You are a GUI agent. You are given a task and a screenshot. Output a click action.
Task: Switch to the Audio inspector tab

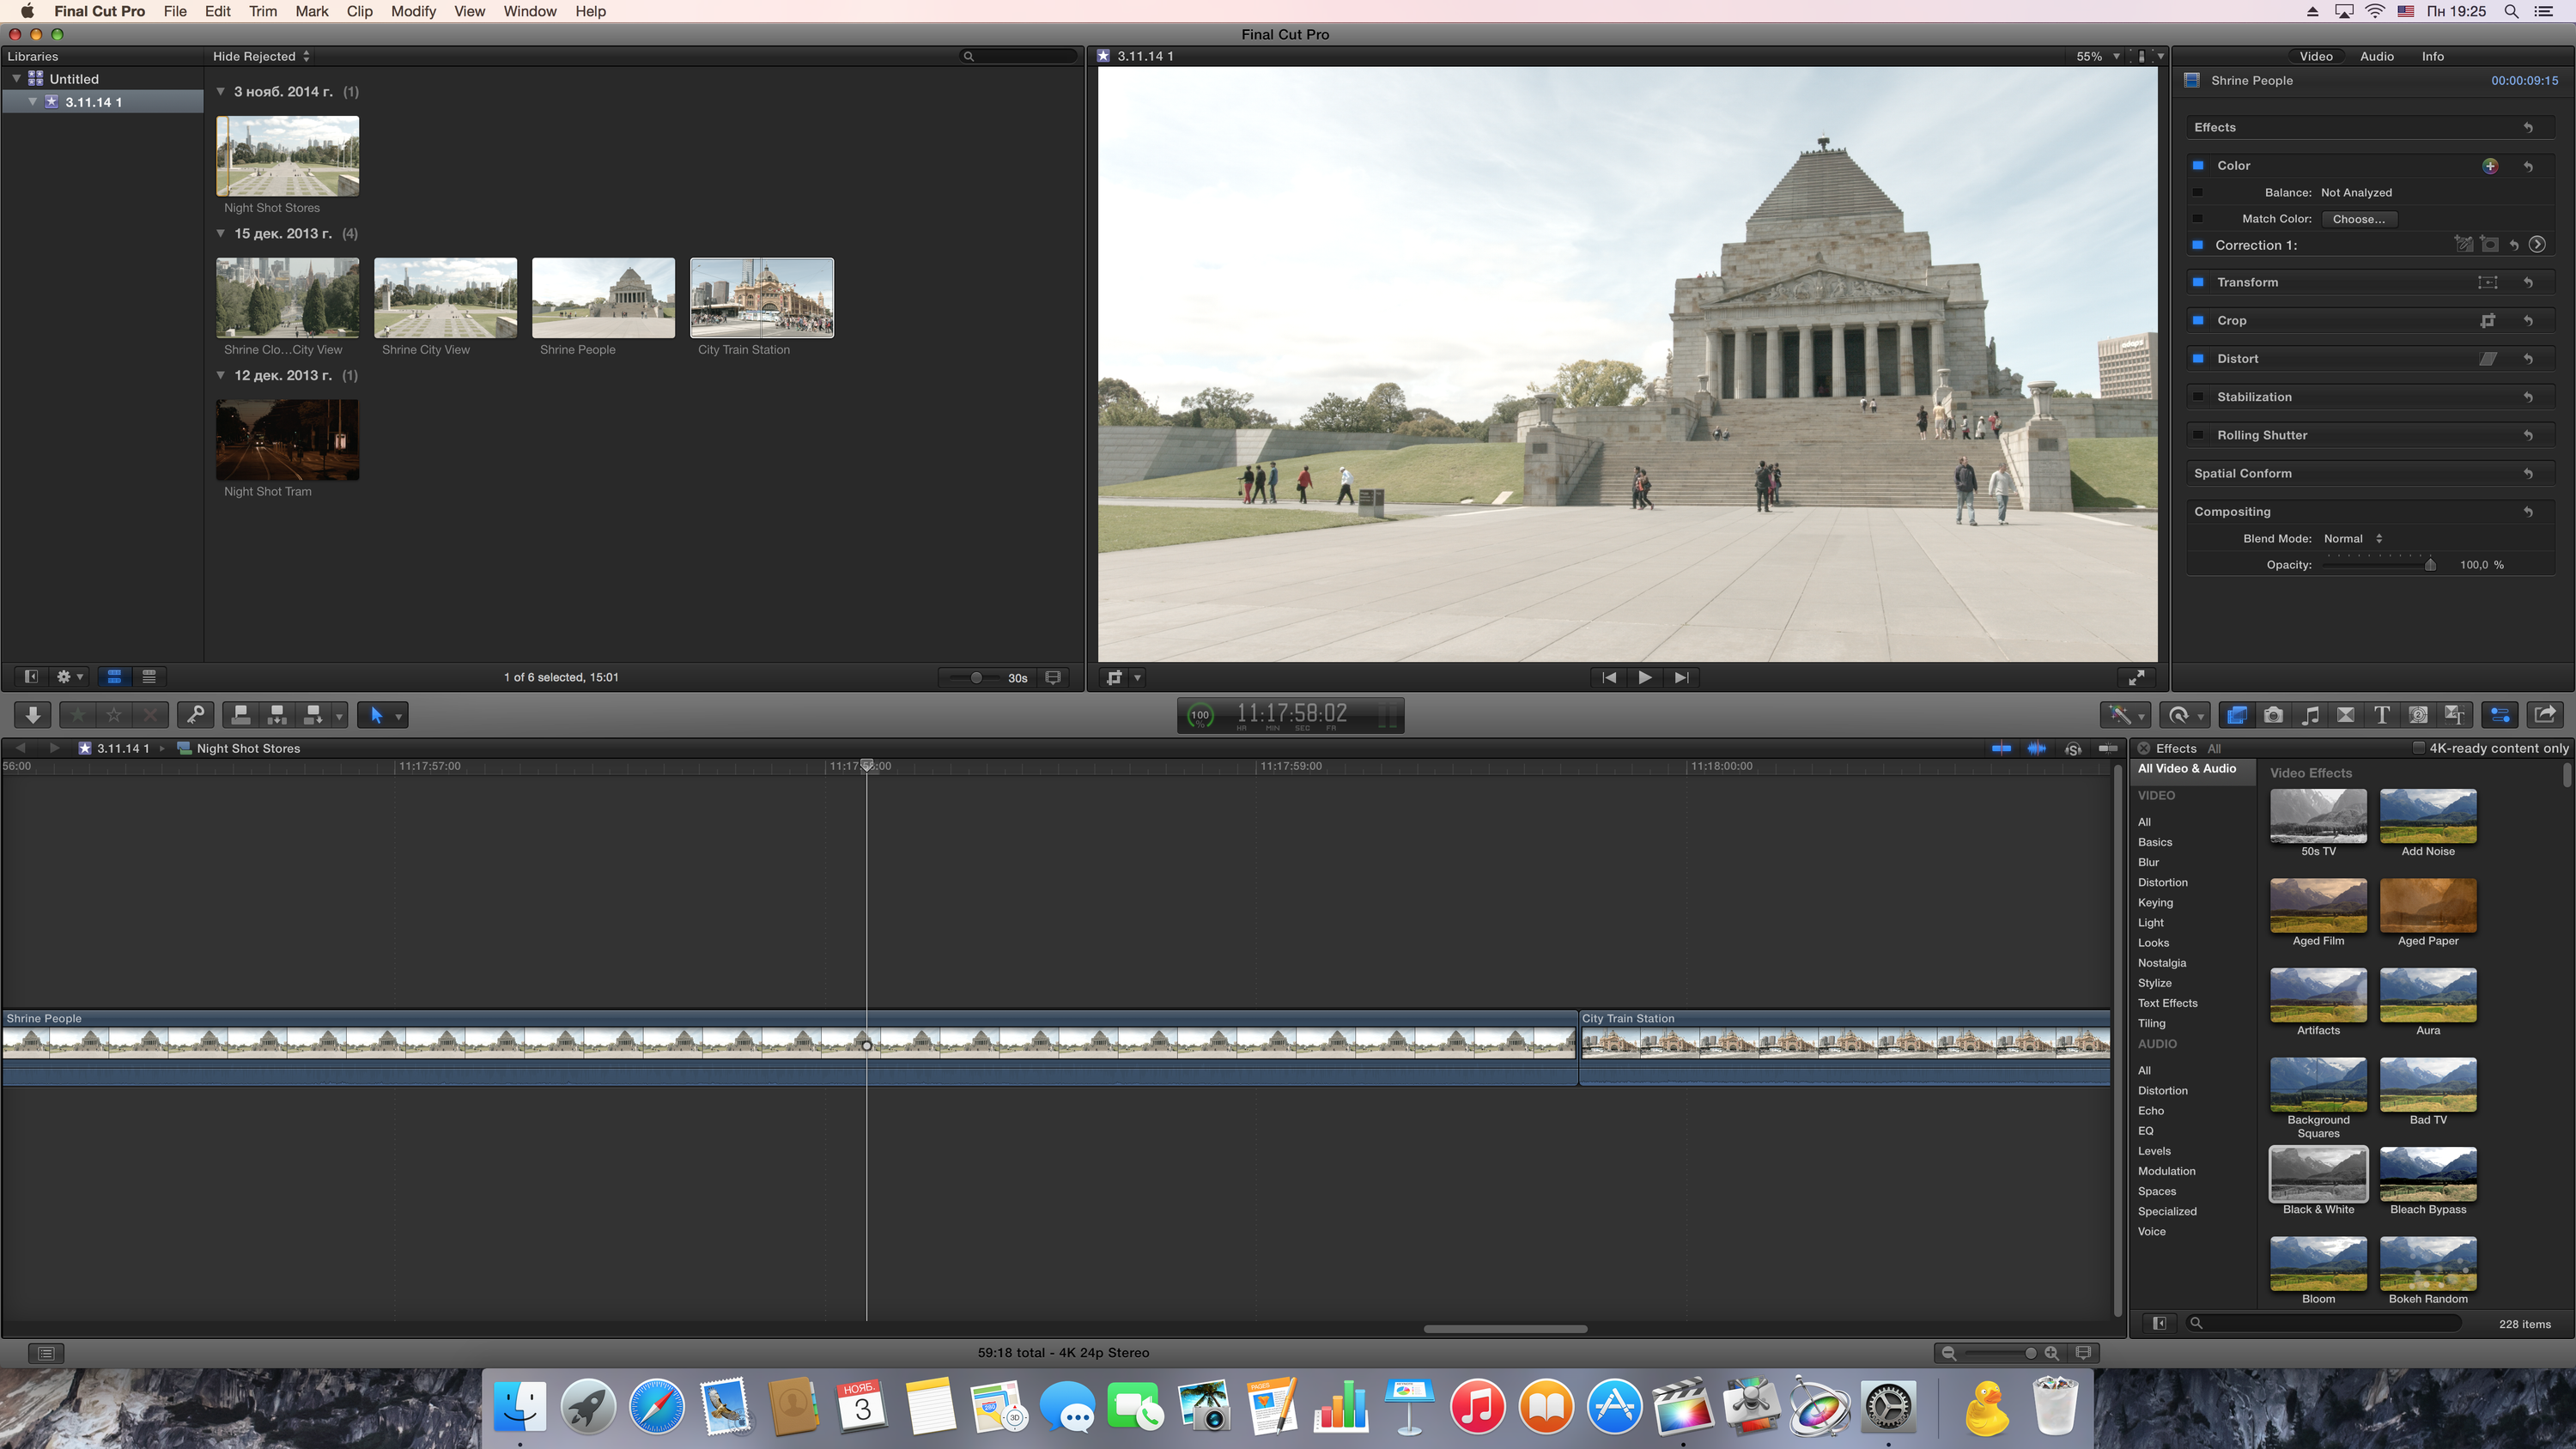2376,56
